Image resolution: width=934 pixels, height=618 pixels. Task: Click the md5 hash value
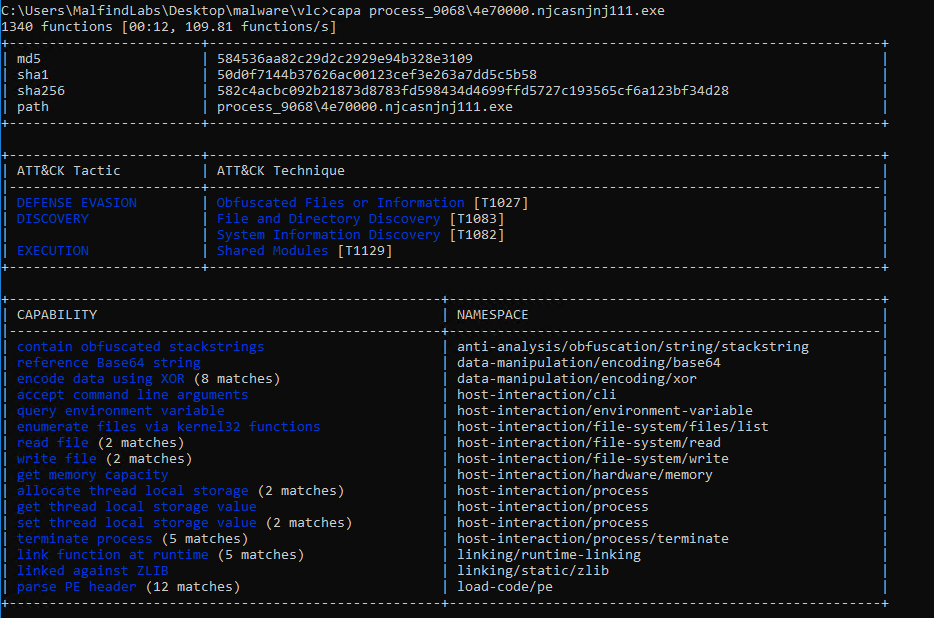pyautogui.click(x=345, y=59)
